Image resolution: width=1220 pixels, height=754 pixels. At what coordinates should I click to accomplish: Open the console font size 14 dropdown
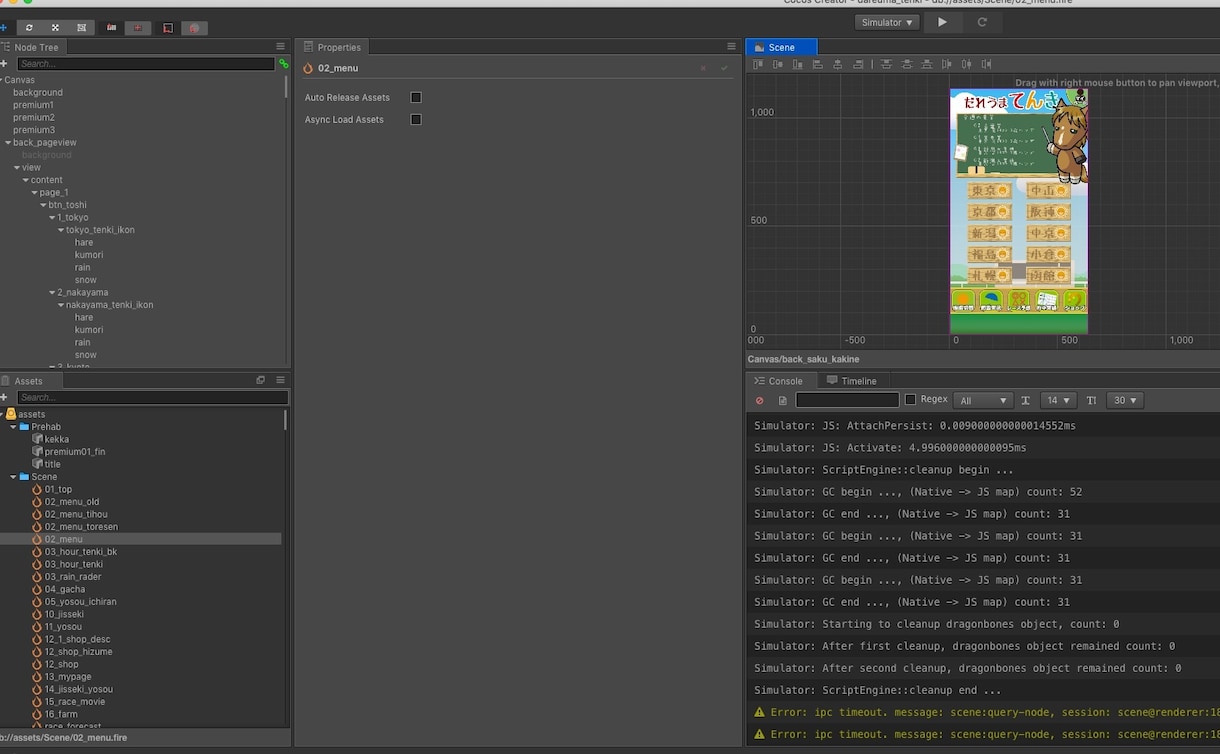coord(1058,400)
